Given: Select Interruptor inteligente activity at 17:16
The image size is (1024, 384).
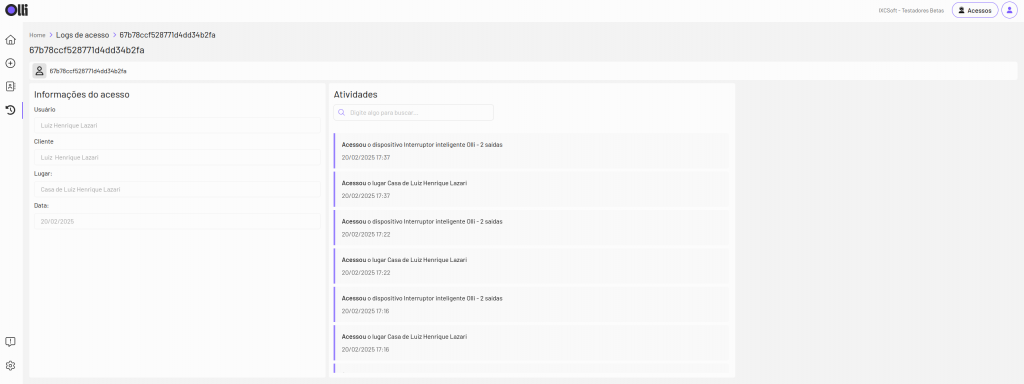Looking at the screenshot, I should [532, 304].
